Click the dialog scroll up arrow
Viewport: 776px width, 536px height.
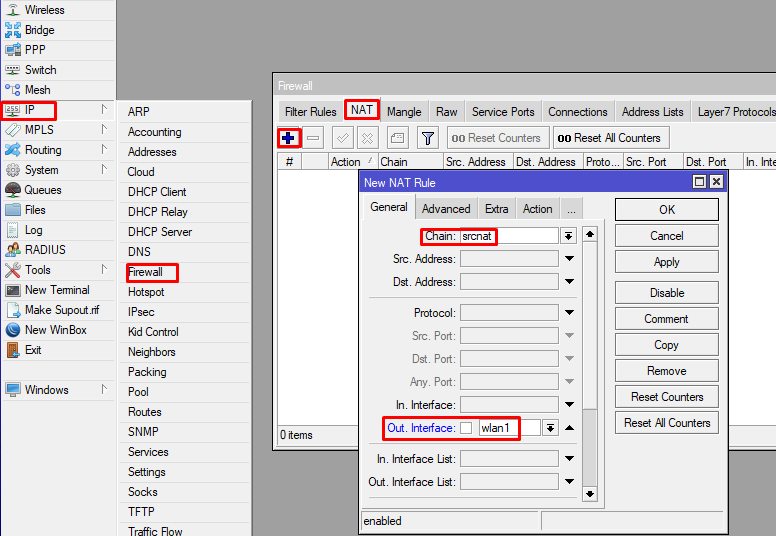[589, 234]
